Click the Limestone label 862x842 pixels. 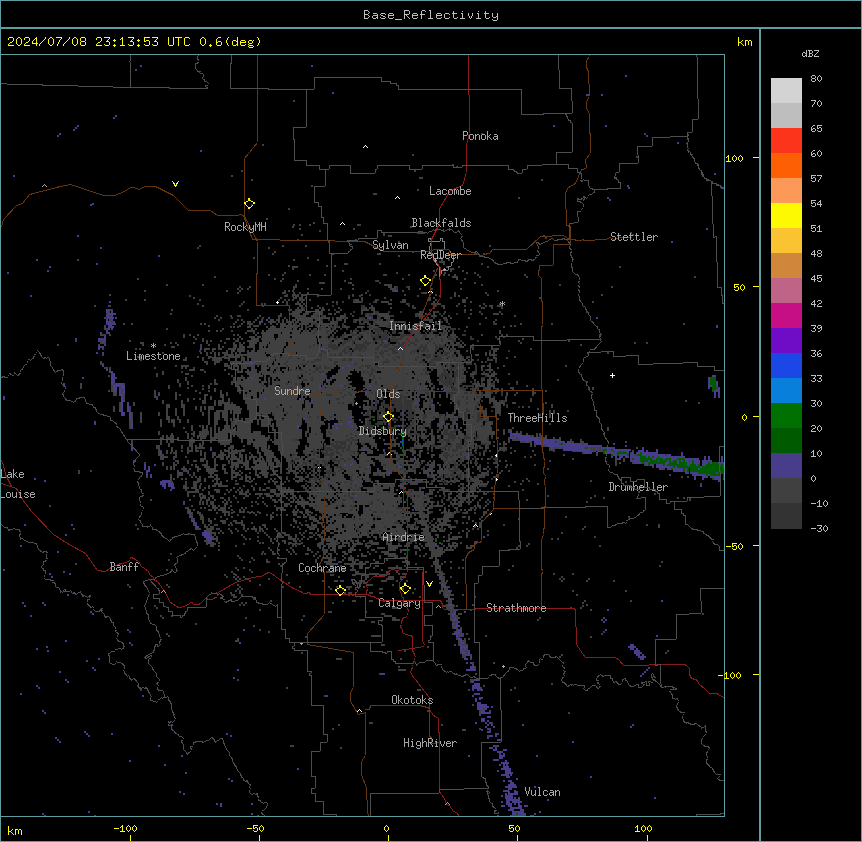click(x=153, y=356)
